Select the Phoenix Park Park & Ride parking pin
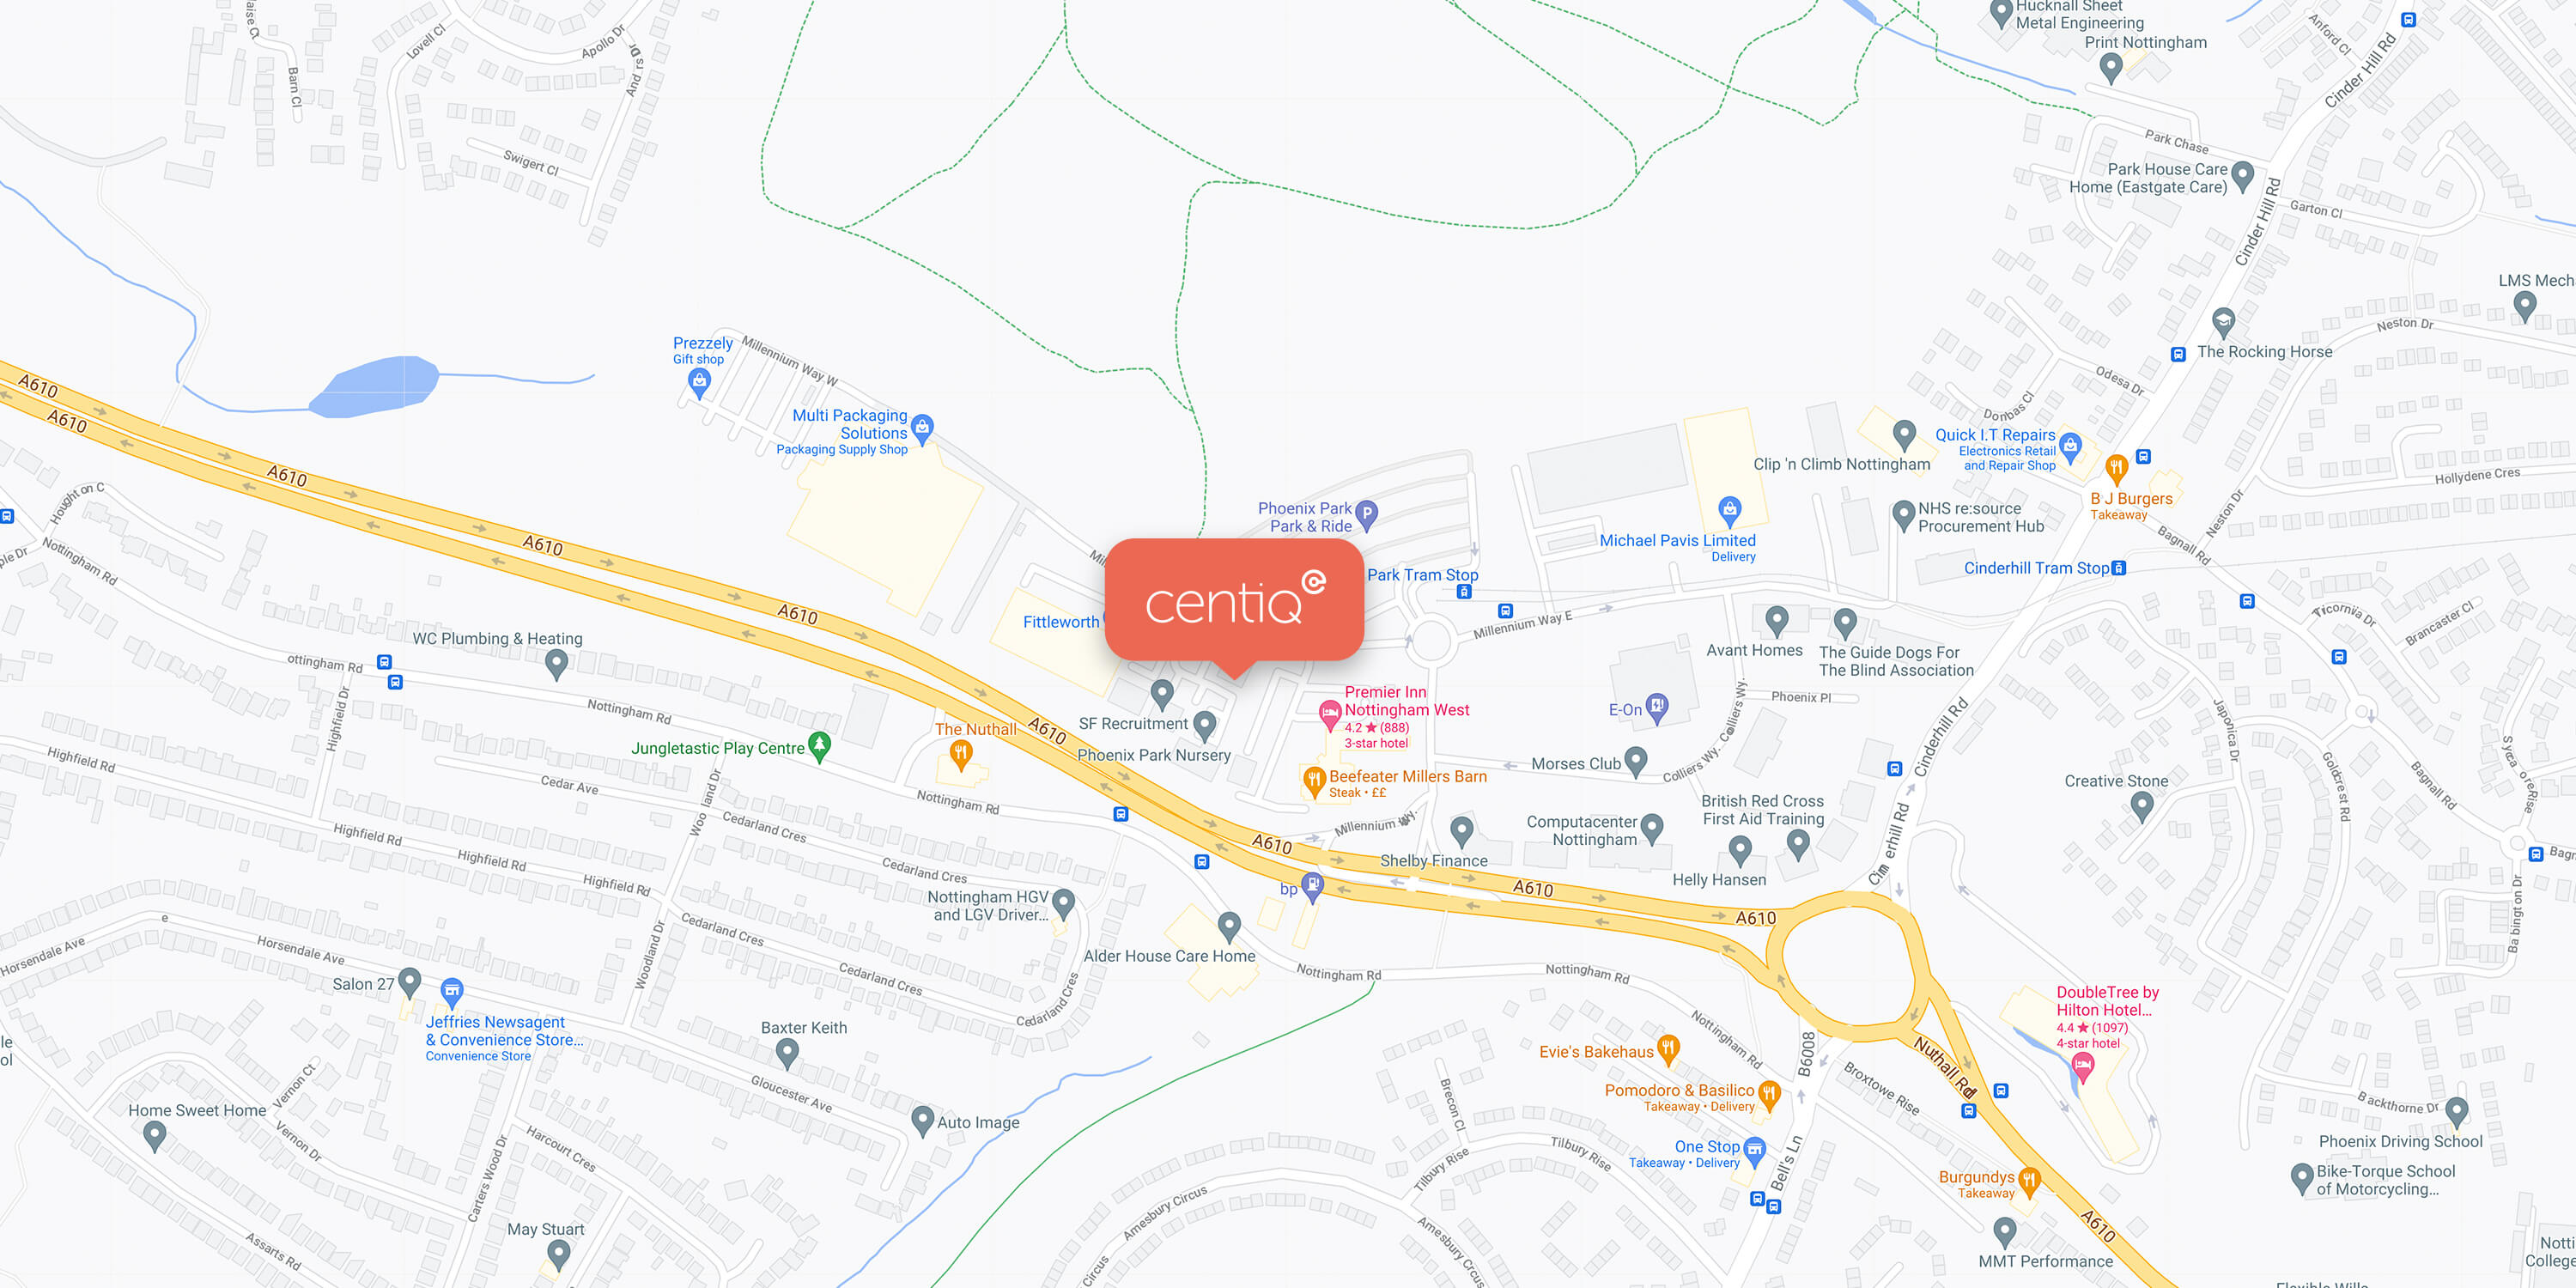 click(x=1366, y=516)
